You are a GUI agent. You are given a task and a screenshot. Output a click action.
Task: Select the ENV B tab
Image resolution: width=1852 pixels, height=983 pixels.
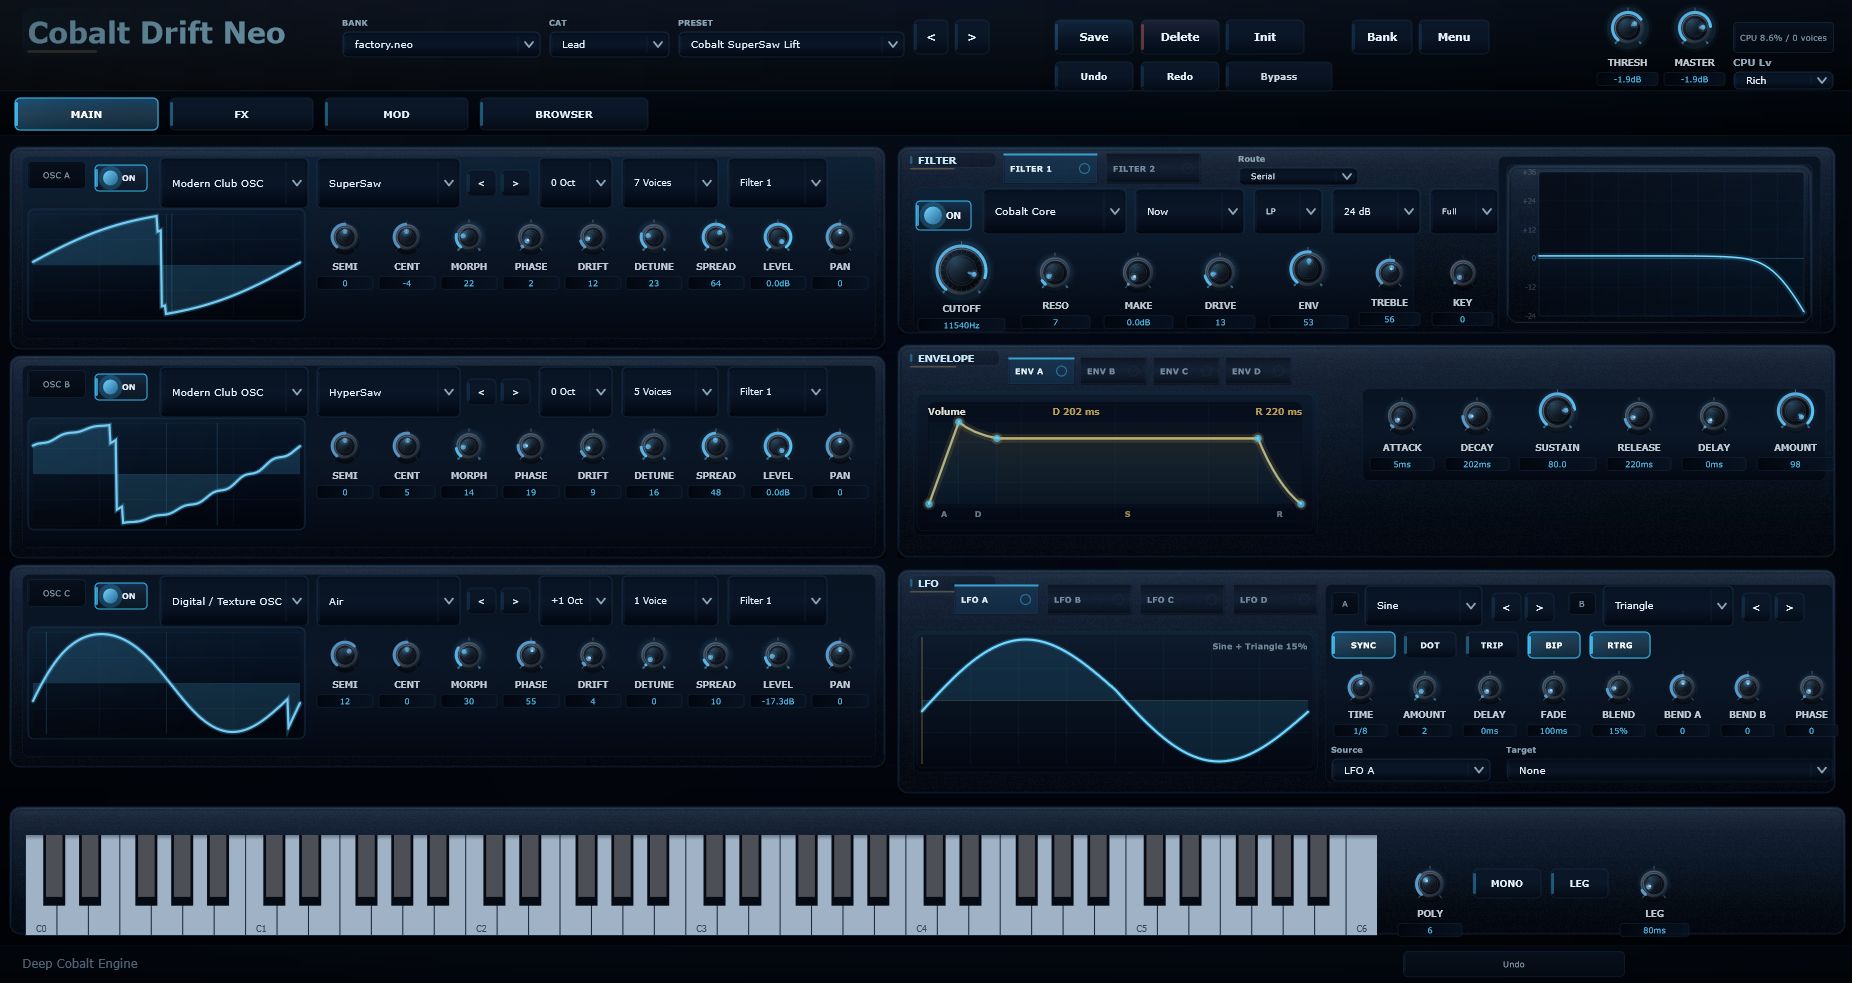pyautogui.click(x=1114, y=371)
